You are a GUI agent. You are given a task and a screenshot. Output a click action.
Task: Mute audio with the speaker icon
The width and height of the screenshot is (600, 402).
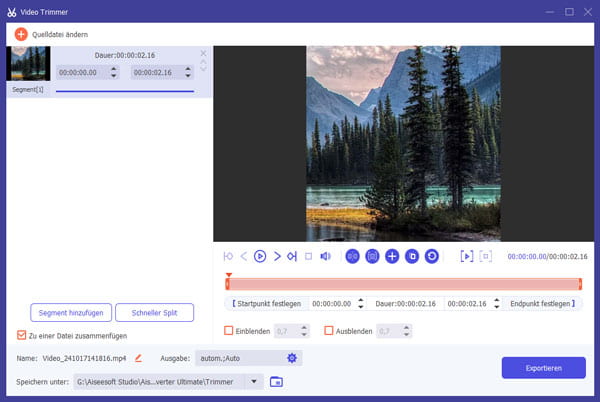(x=325, y=256)
